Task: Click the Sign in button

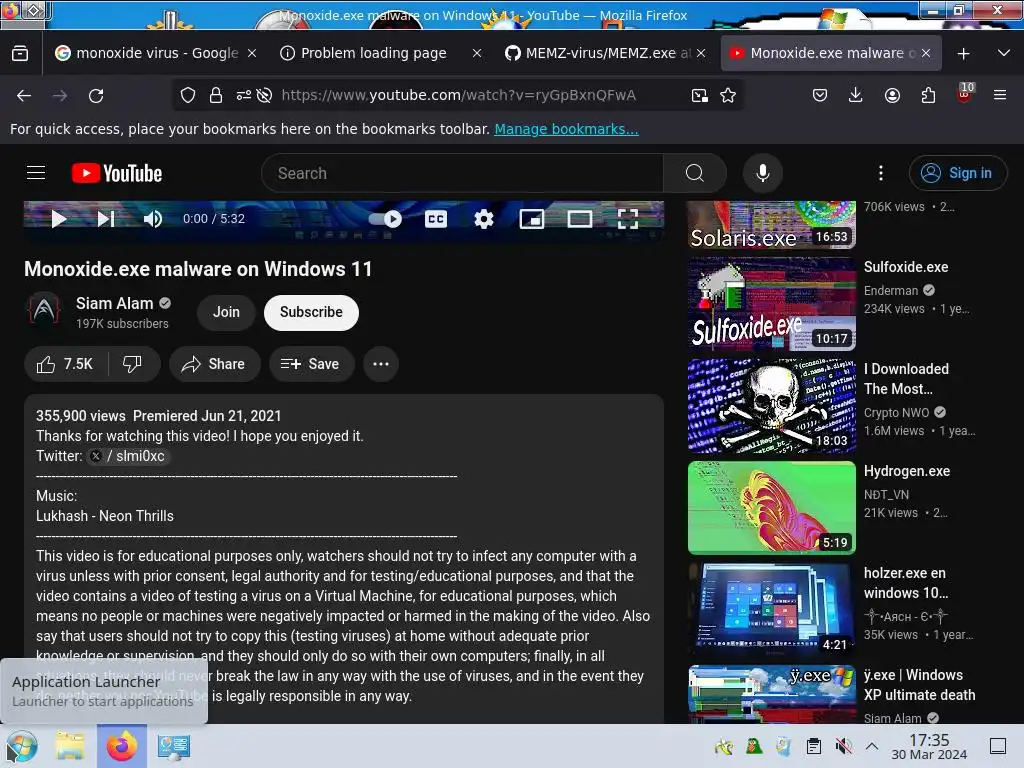Action: coord(958,173)
